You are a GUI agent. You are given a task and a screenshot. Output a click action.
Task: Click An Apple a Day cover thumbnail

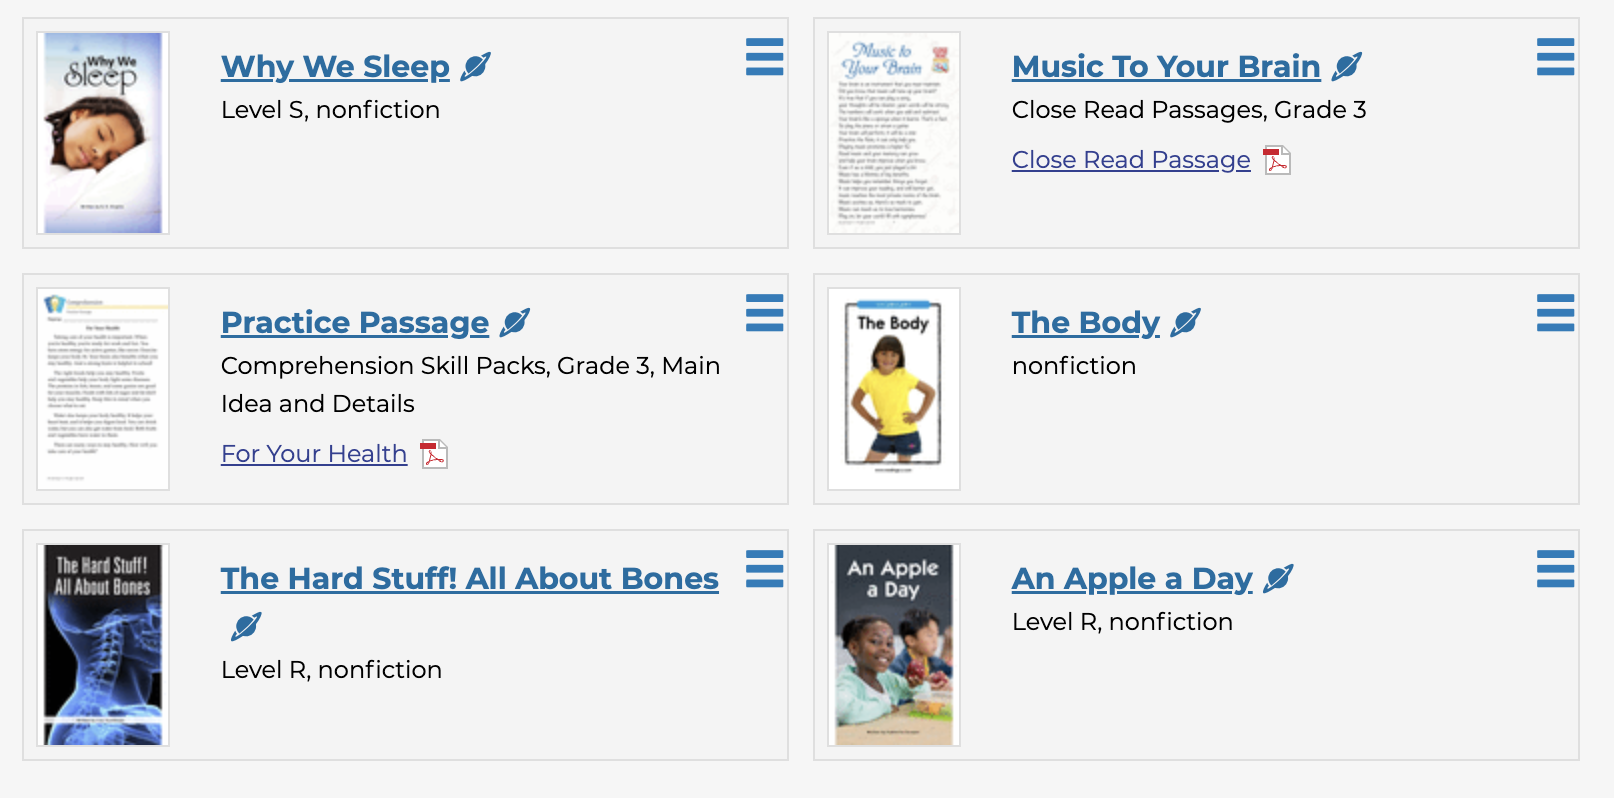pos(893,645)
